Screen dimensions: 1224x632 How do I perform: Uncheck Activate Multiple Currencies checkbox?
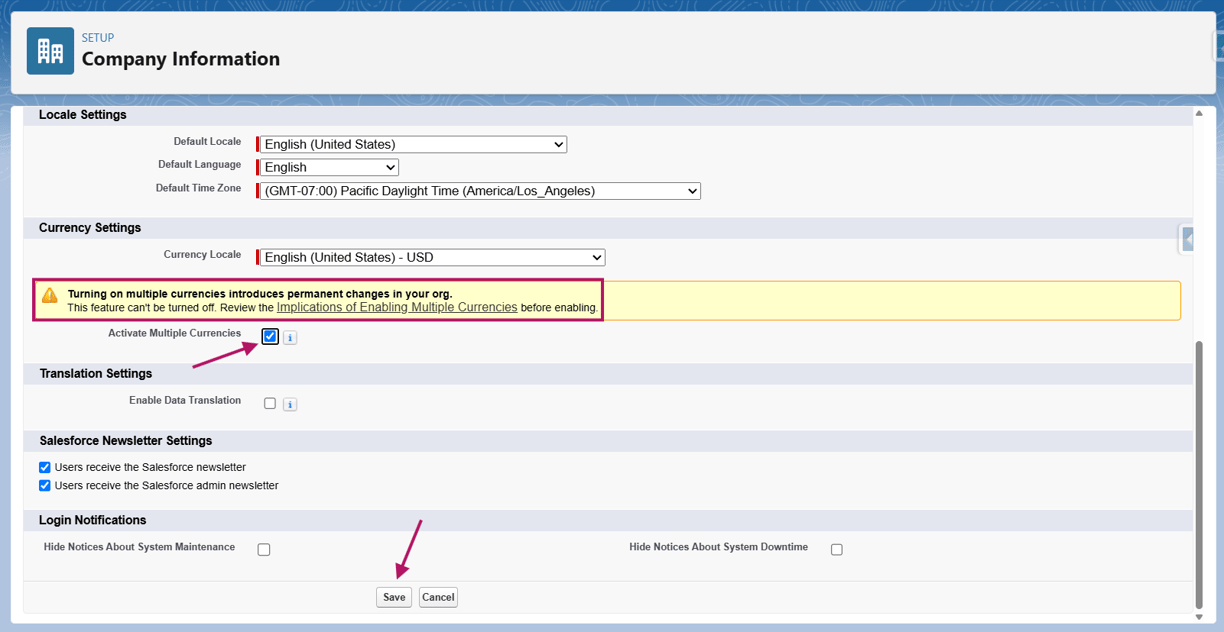pyautogui.click(x=270, y=337)
